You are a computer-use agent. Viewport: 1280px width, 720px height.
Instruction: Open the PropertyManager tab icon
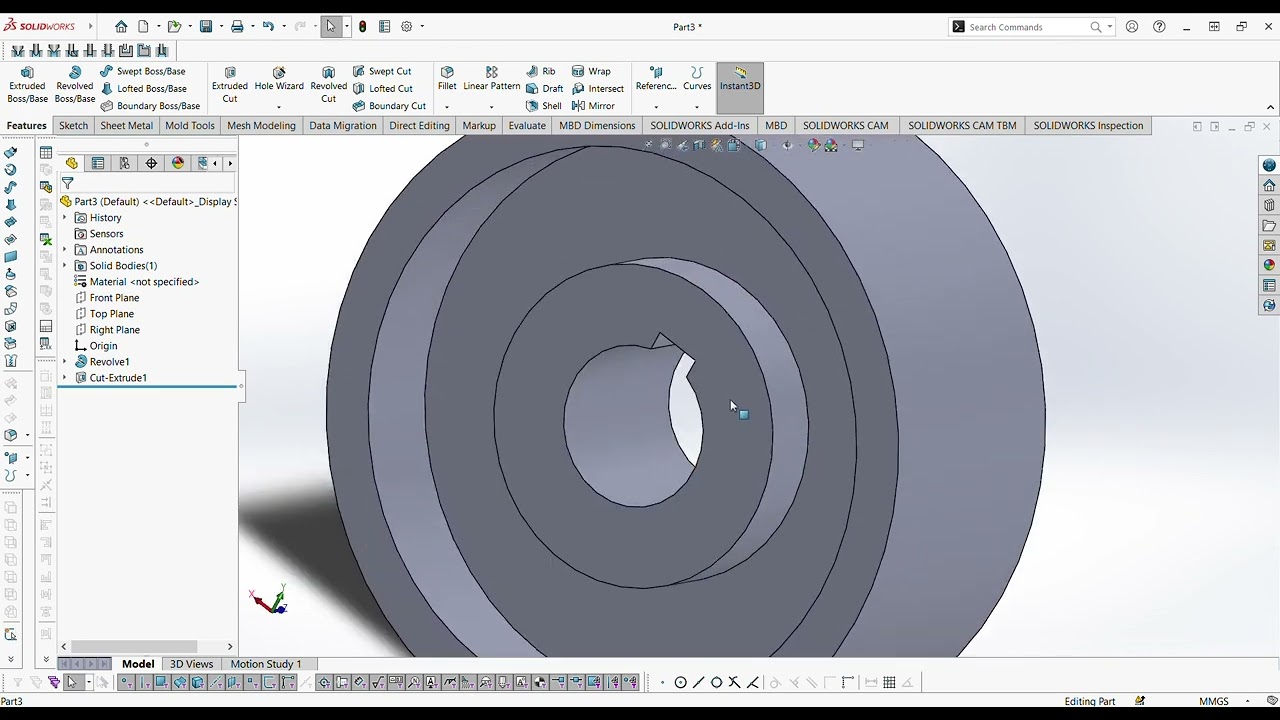98,163
